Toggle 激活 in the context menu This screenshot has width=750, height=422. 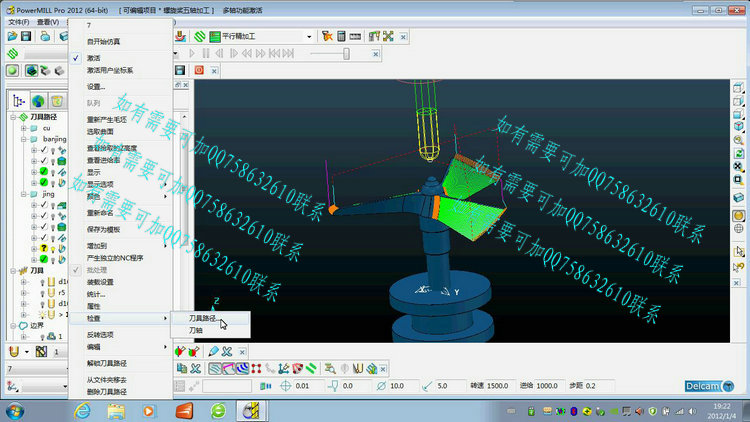pos(94,58)
